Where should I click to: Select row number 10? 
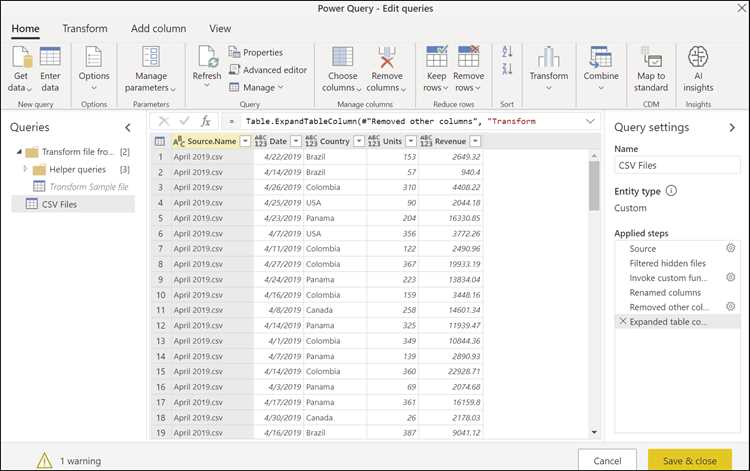pyautogui.click(x=161, y=295)
